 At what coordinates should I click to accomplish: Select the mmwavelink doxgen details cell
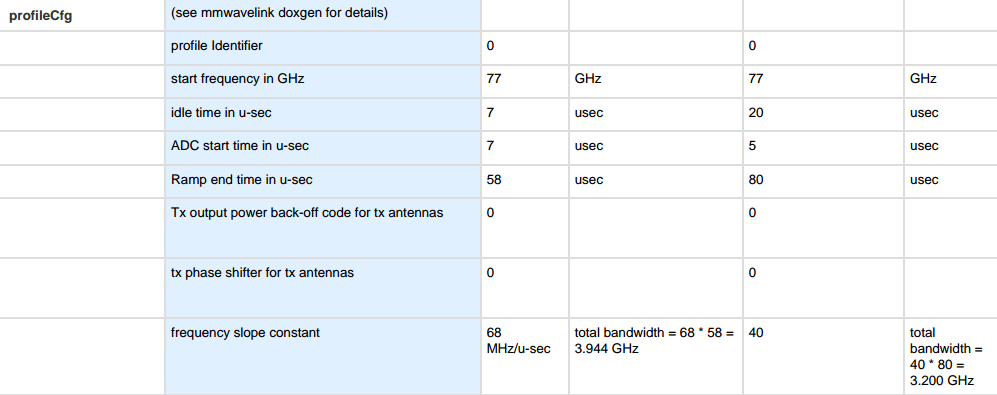tap(322, 15)
